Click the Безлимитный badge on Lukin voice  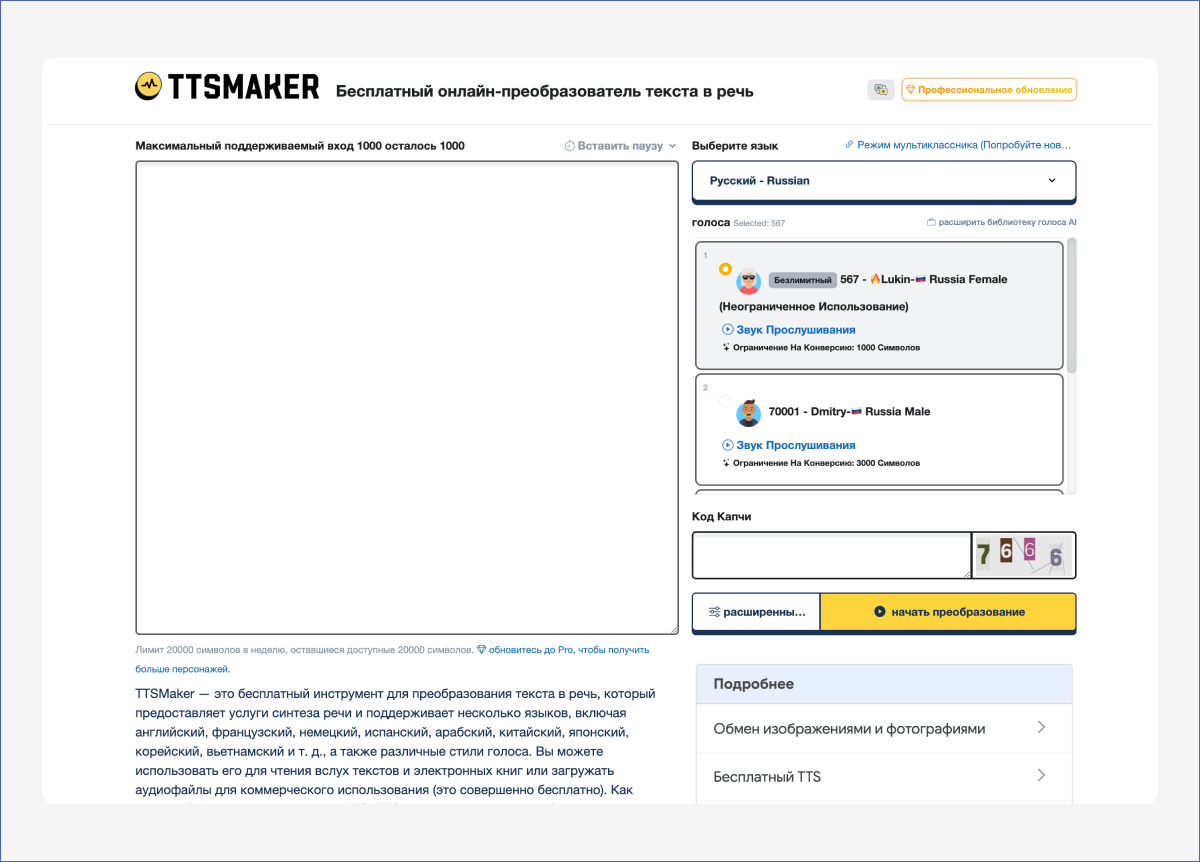click(802, 280)
